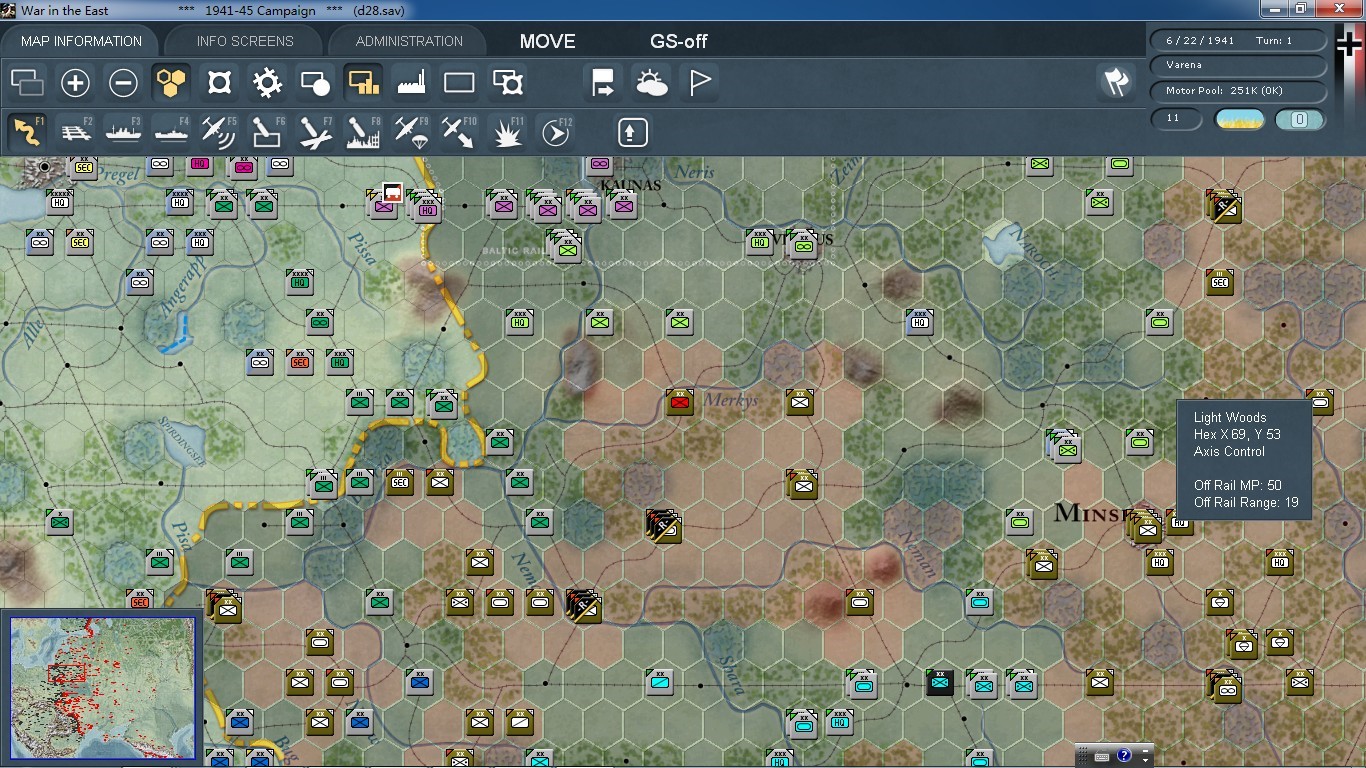
Task: Select F2 rail mode icon
Action: [x=75, y=132]
